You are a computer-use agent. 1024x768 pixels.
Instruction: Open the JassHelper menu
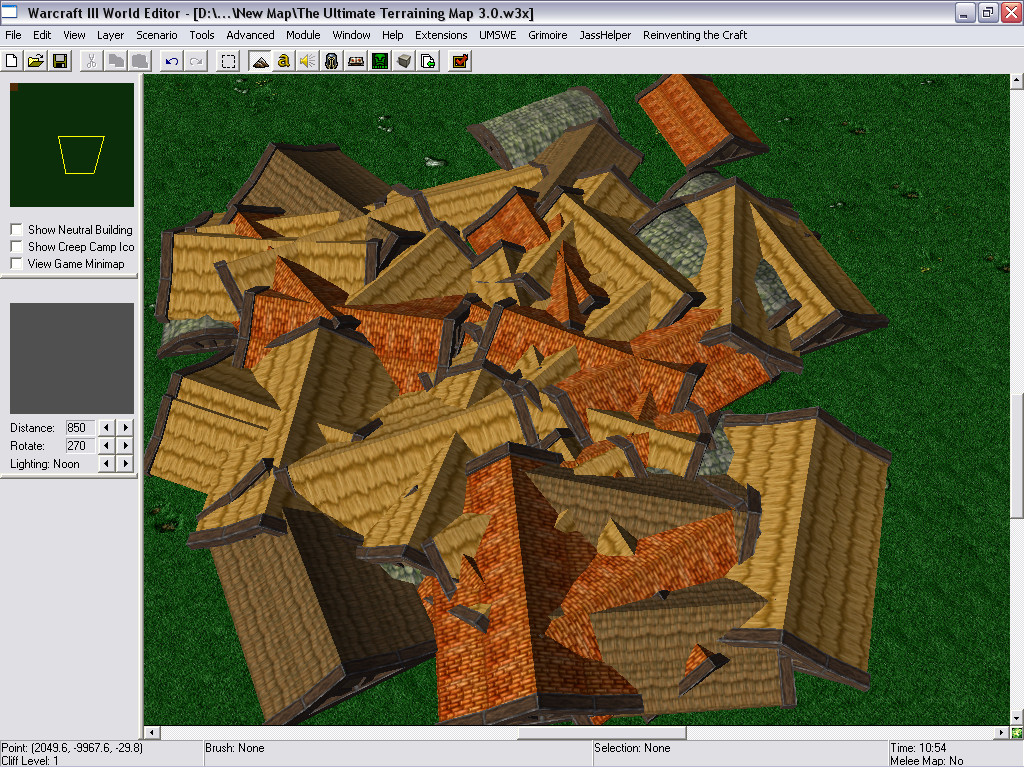click(x=605, y=35)
